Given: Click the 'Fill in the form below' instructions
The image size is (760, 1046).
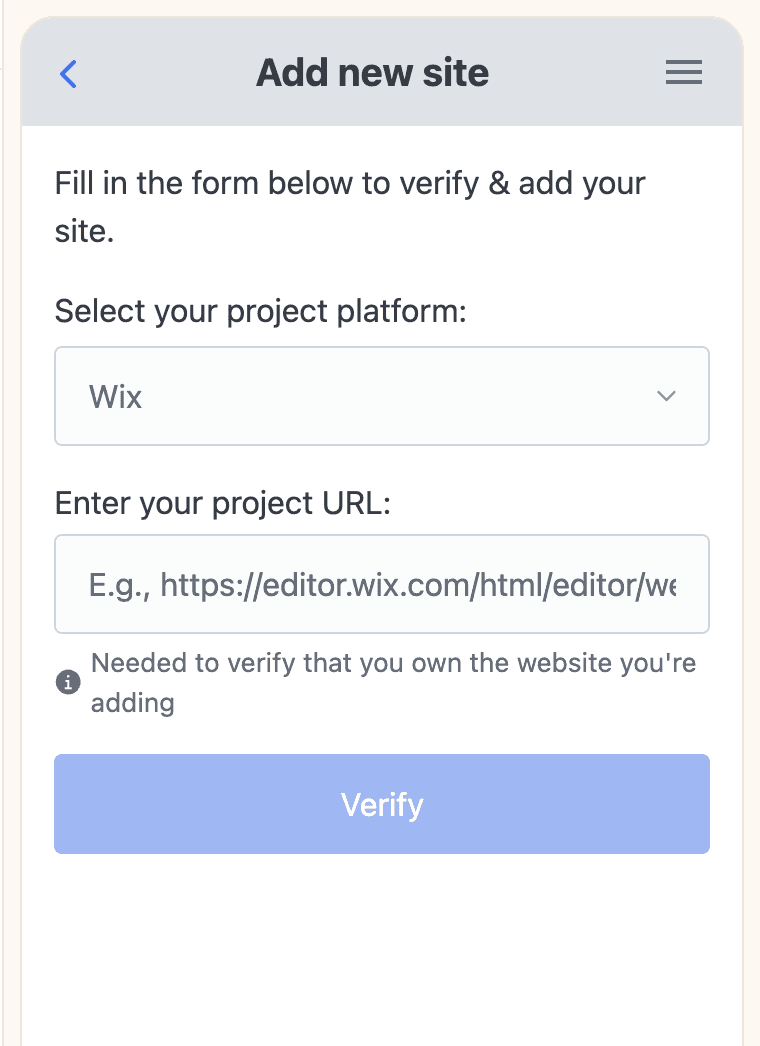Looking at the screenshot, I should coord(350,184).
